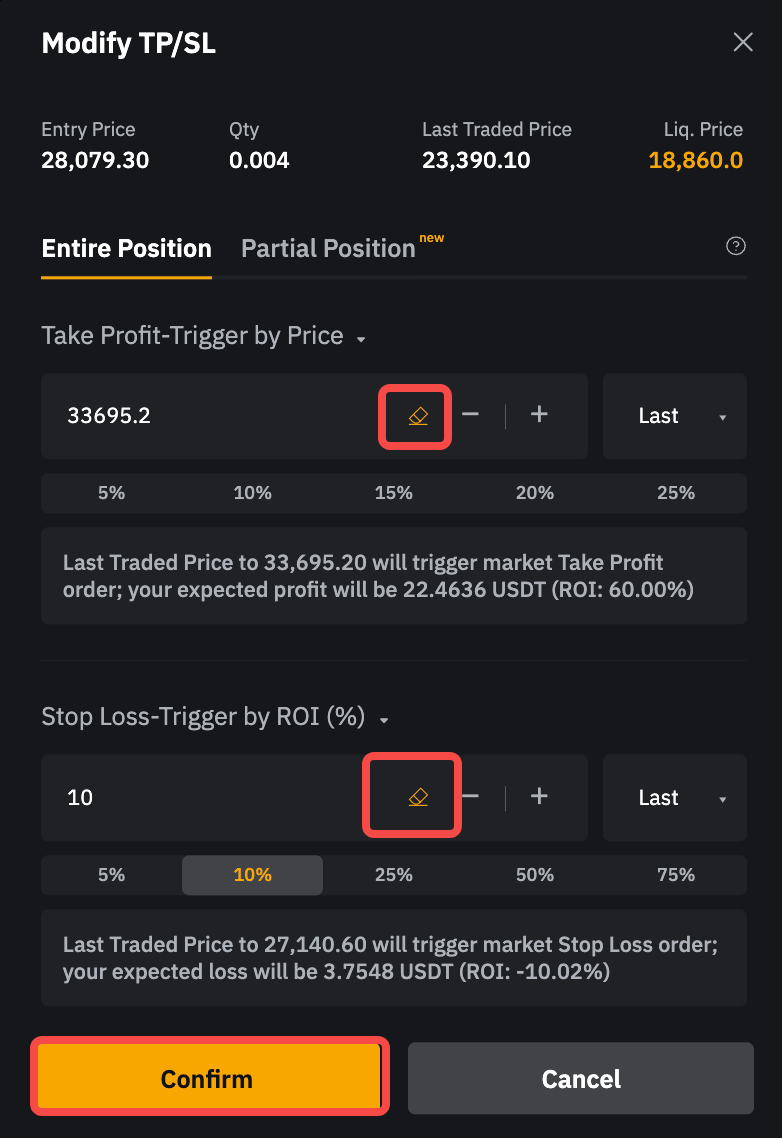Select the Entire Position tab
782x1138 pixels.
point(127,249)
